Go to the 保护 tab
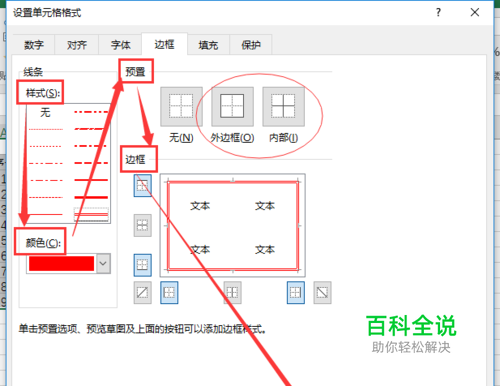 pyautogui.click(x=251, y=45)
